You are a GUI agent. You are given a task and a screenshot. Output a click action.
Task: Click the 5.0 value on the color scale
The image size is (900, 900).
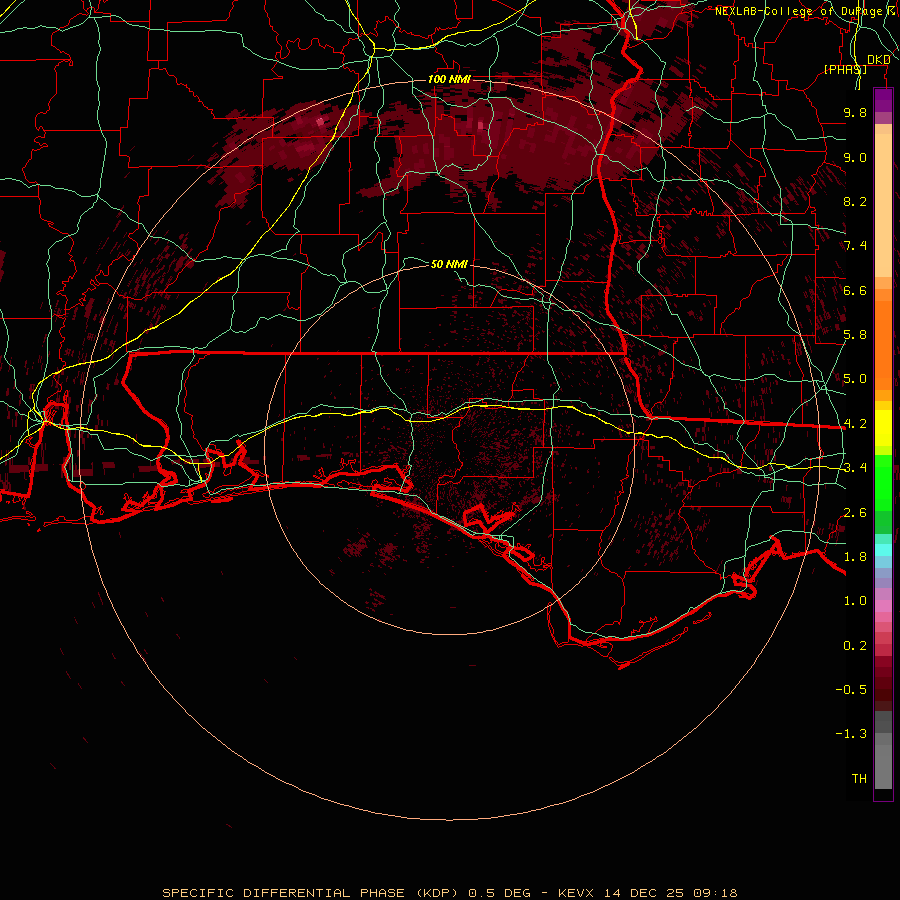(x=855, y=379)
